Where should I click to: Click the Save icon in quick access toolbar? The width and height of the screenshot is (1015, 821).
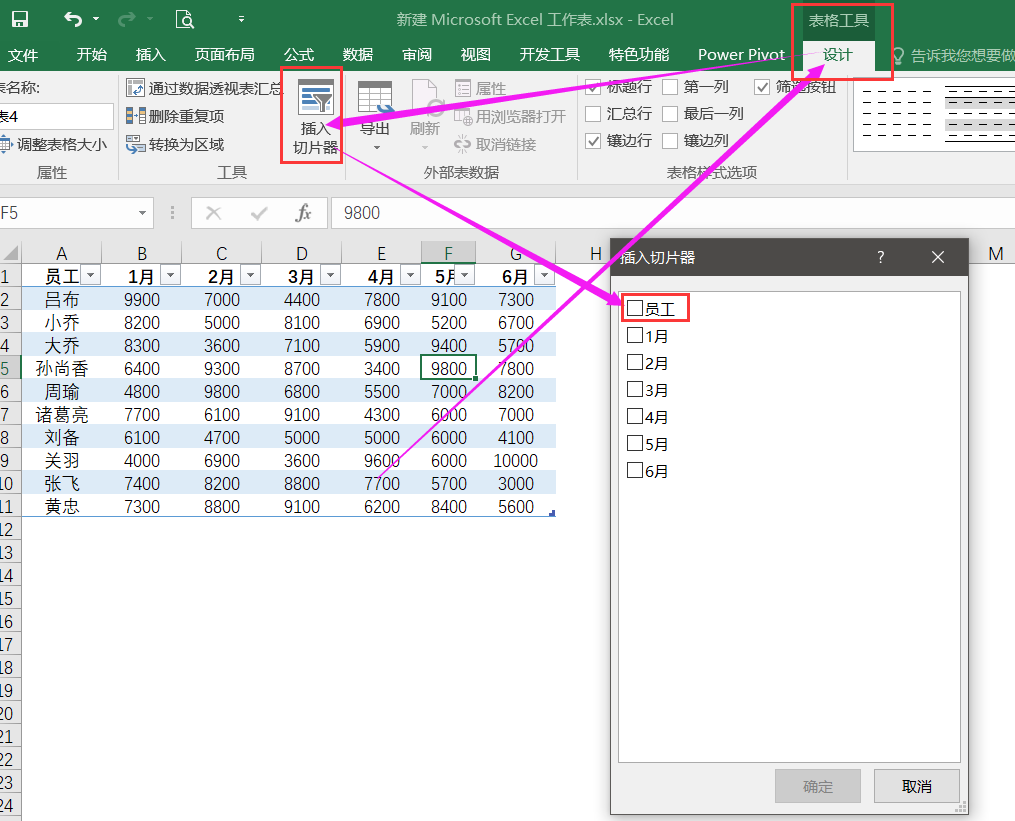click(x=20, y=19)
